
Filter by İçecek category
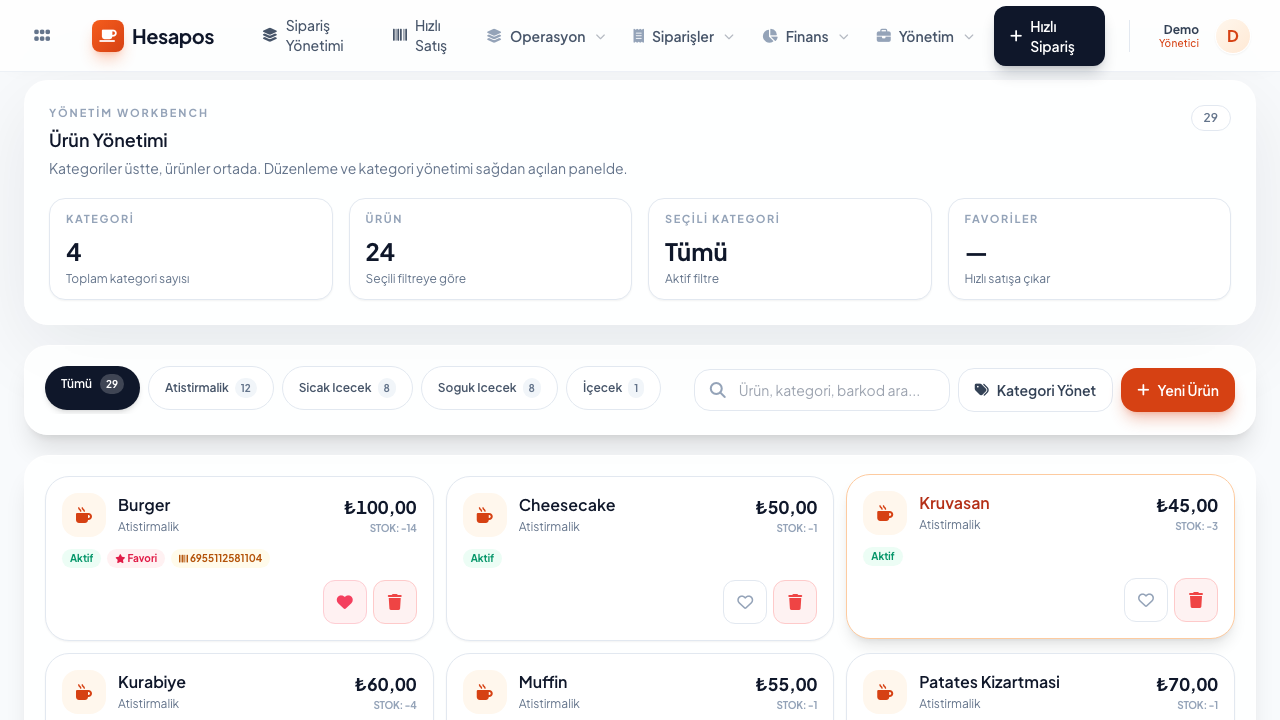tap(613, 388)
